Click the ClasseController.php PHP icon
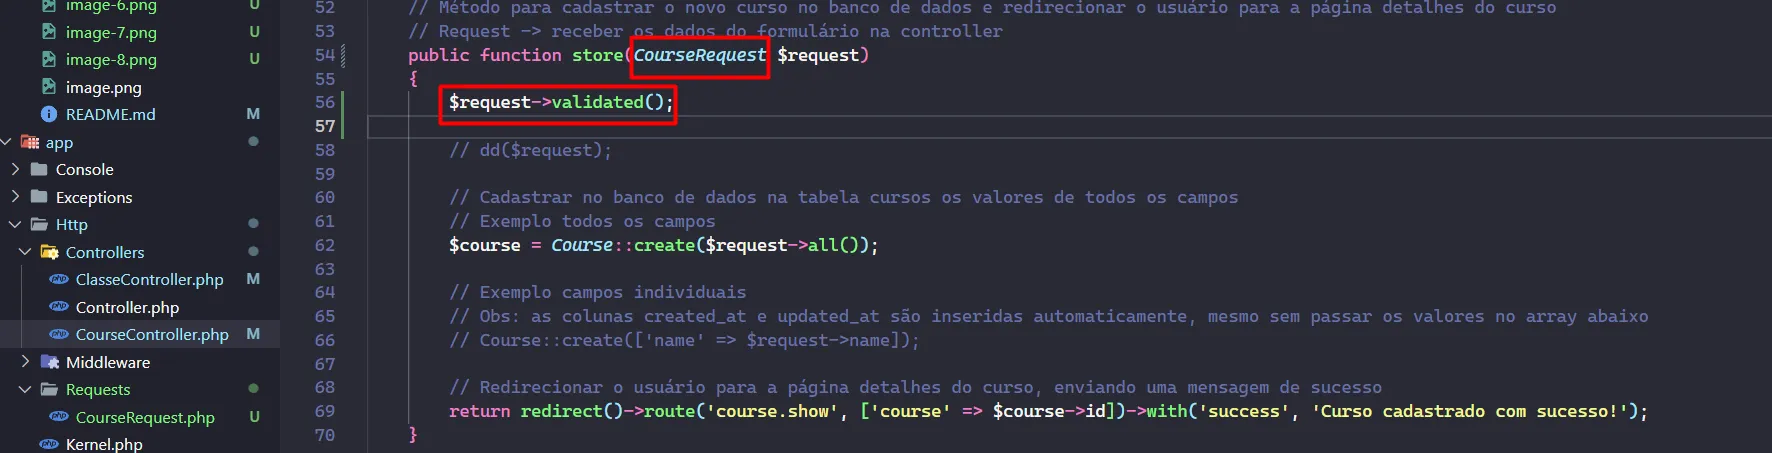 coord(59,279)
